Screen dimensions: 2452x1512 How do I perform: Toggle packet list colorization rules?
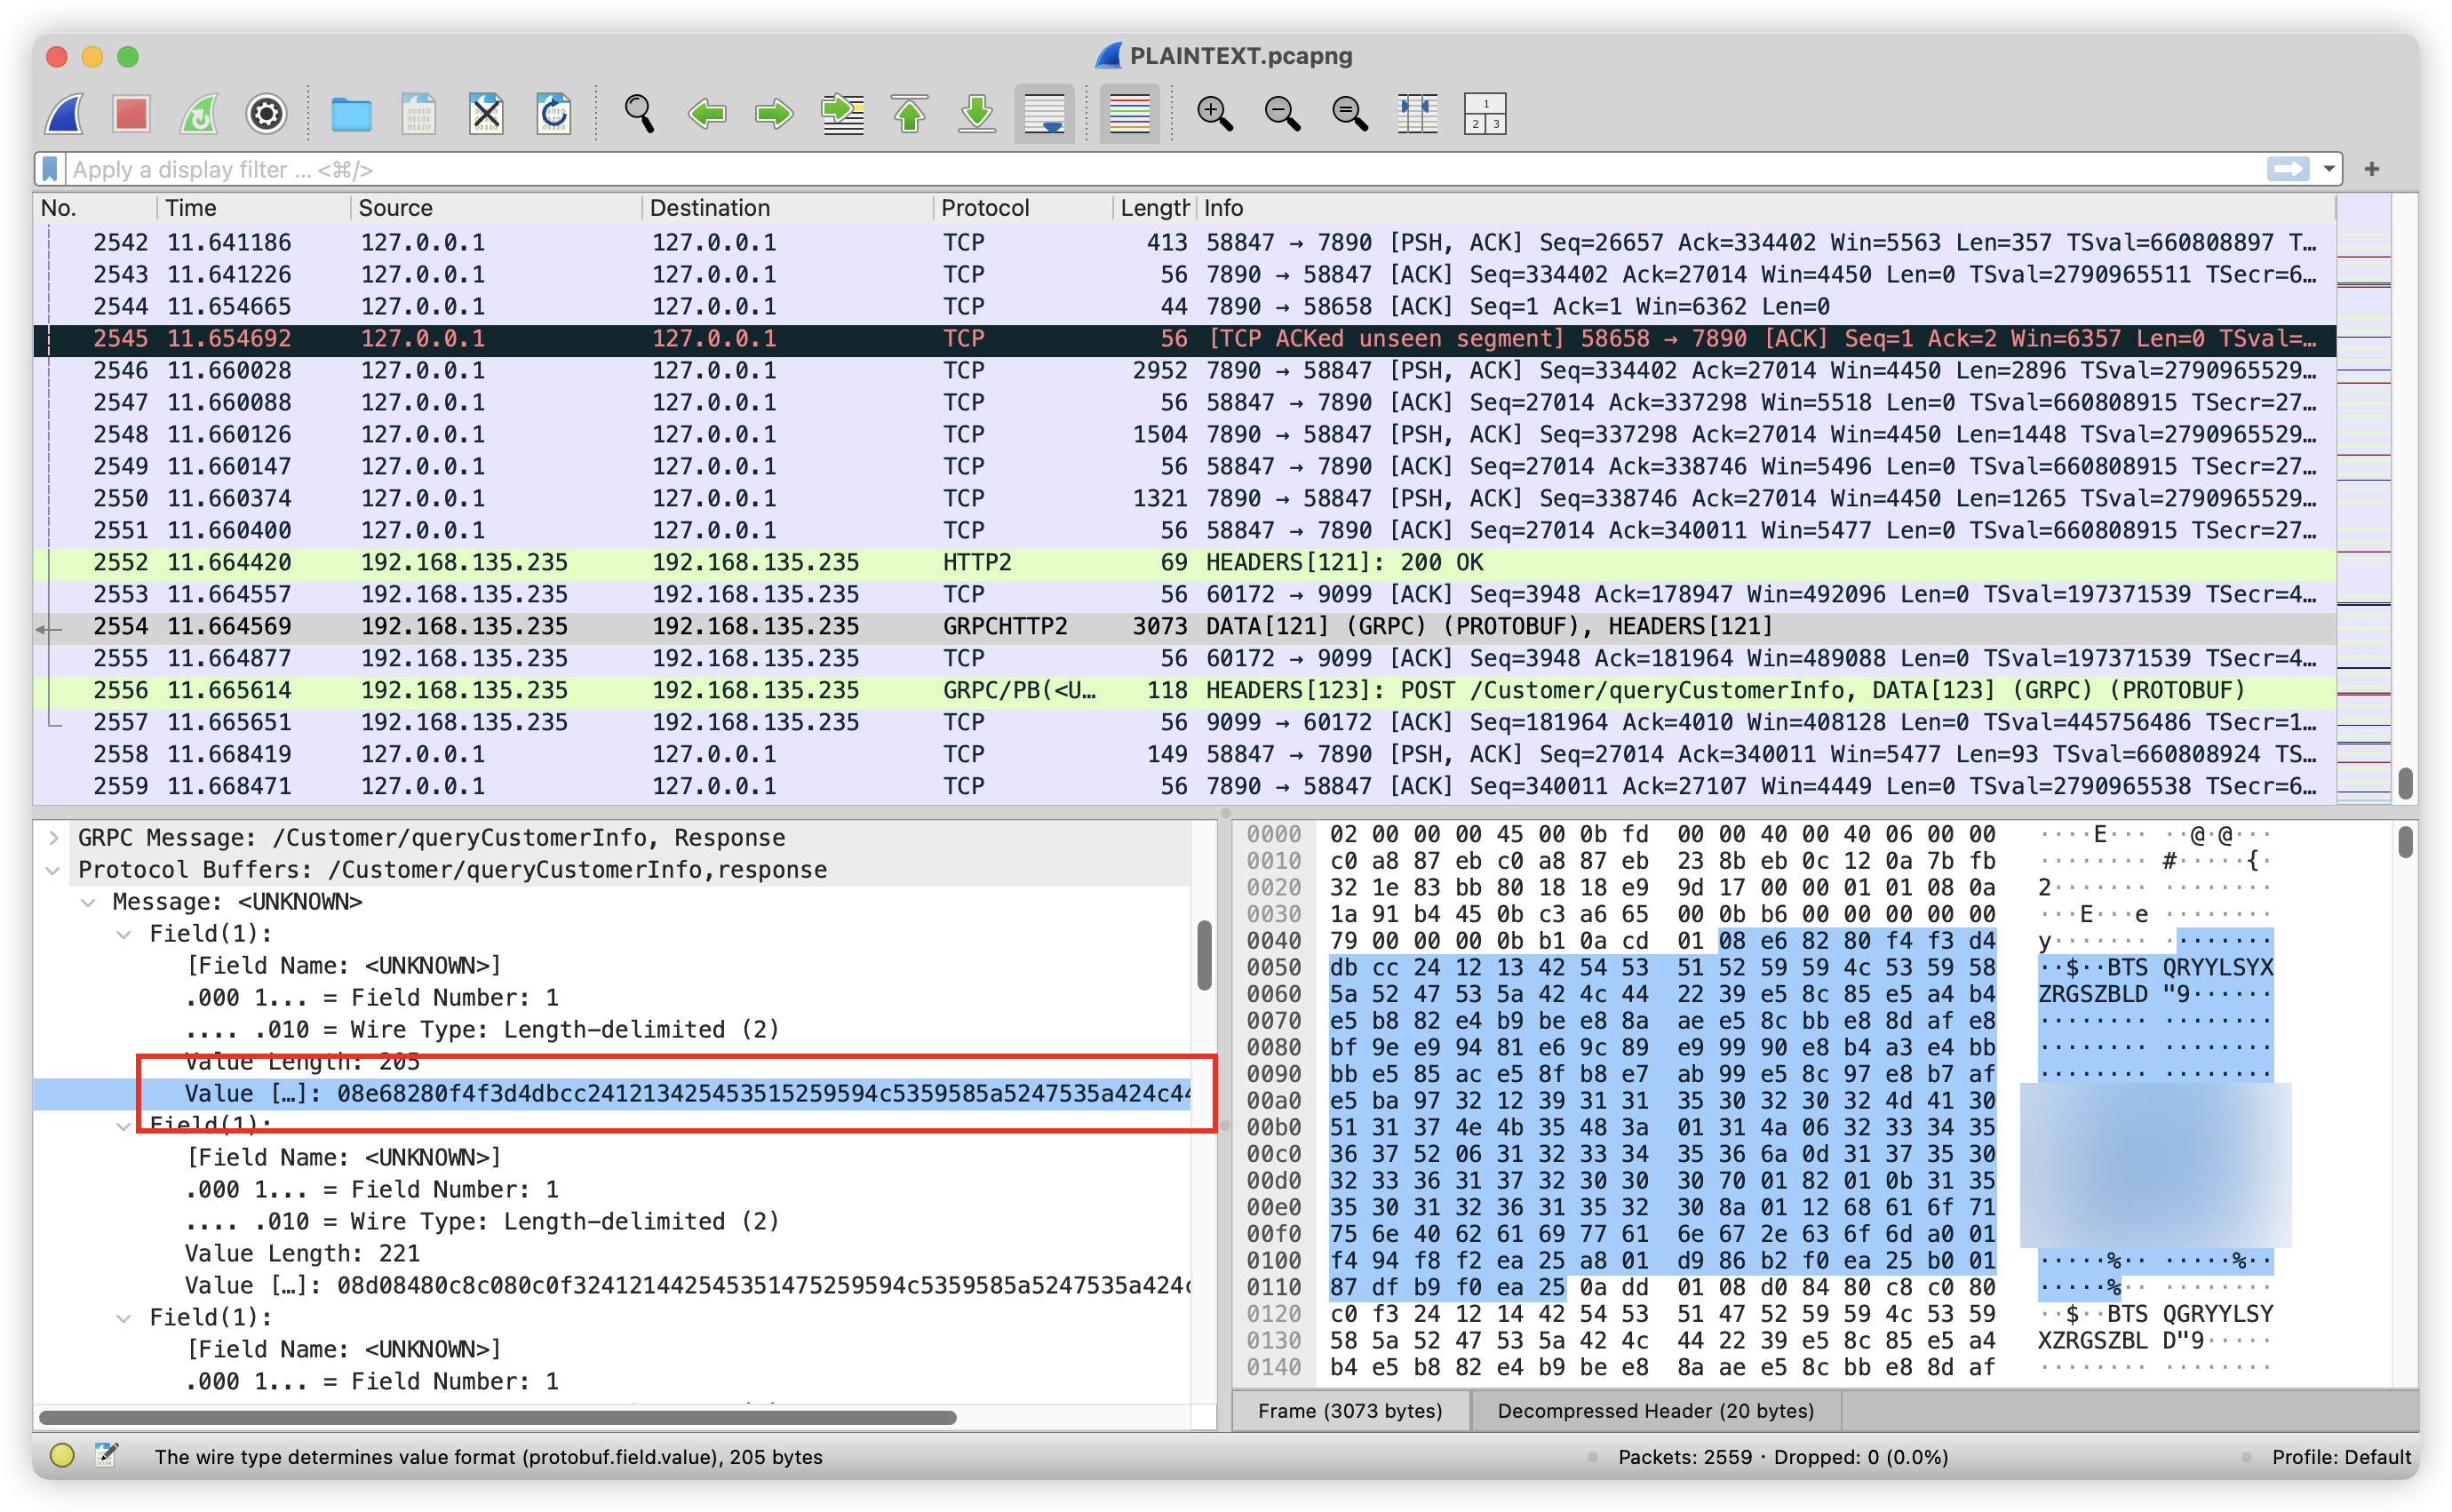(1129, 114)
